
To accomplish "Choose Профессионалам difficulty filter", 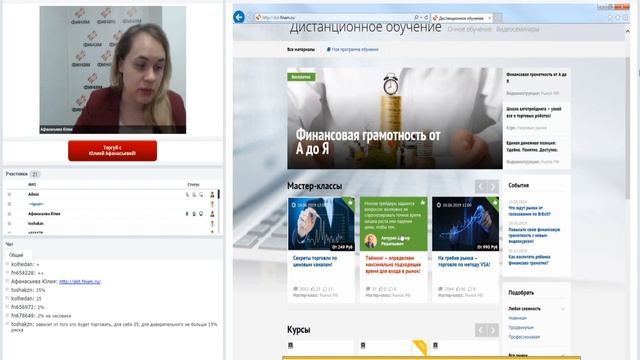I will [524, 337].
